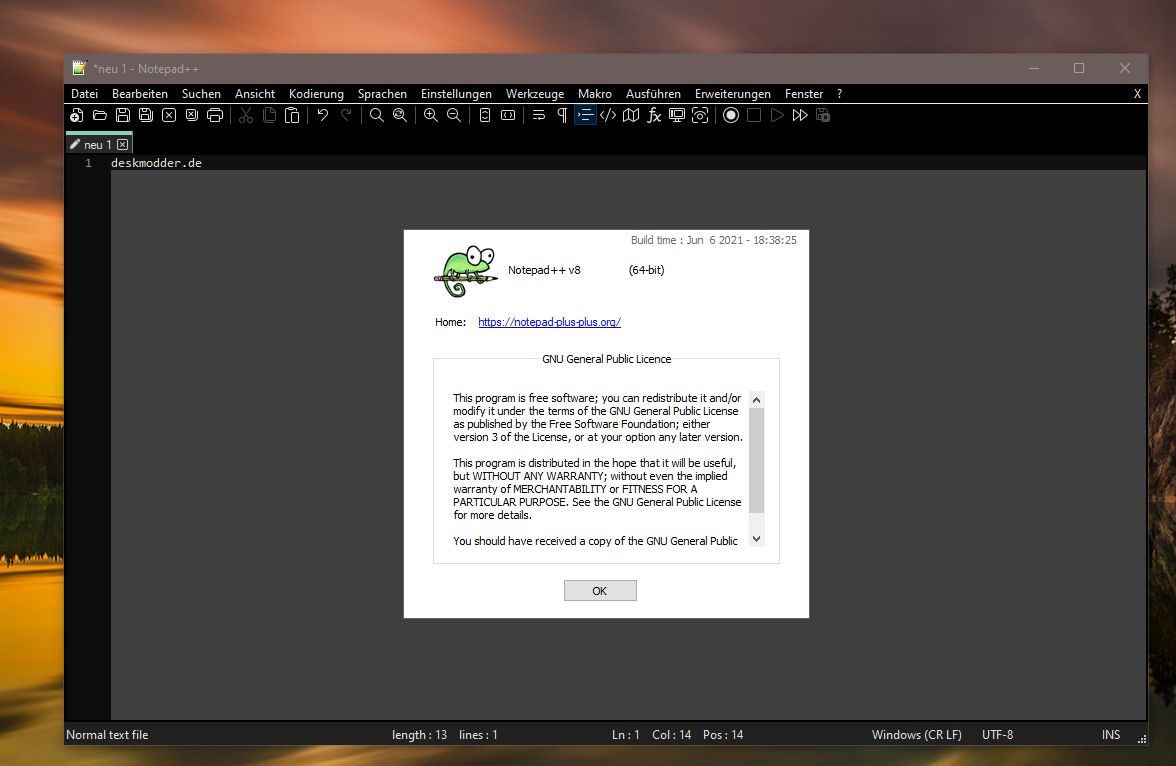This screenshot has width=1176, height=766.
Task: Open the Kodierung menu
Action: pos(316,94)
